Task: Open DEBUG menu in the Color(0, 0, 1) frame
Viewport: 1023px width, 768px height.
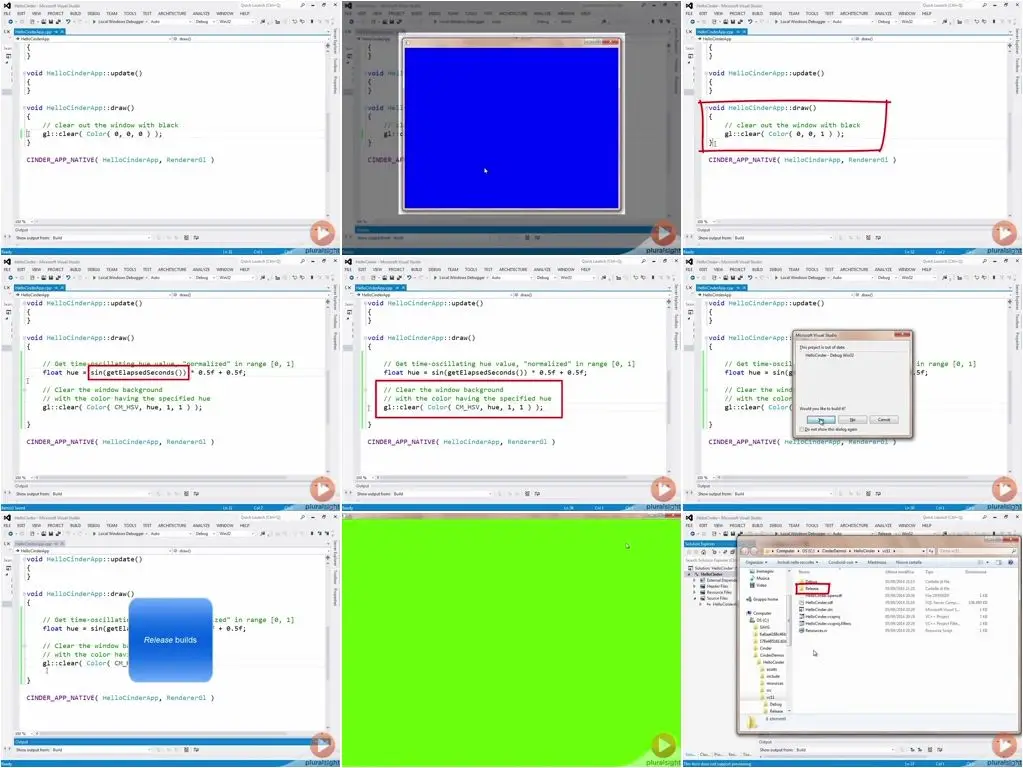Action: (x=776, y=13)
